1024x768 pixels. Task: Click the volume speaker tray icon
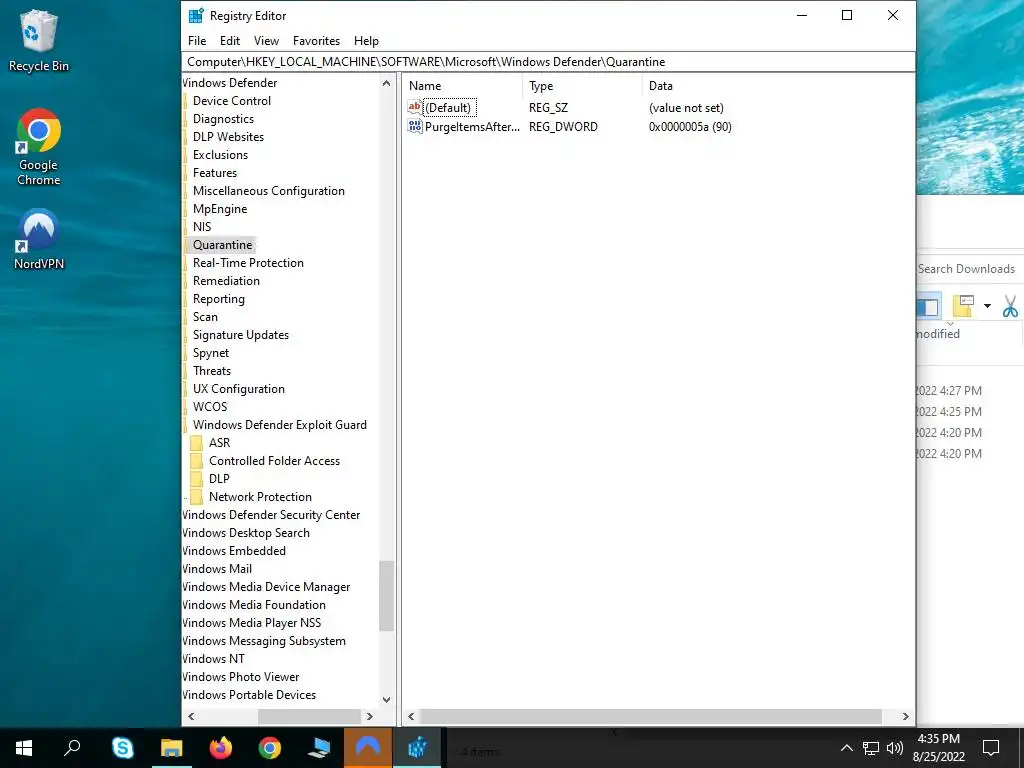pos(895,748)
